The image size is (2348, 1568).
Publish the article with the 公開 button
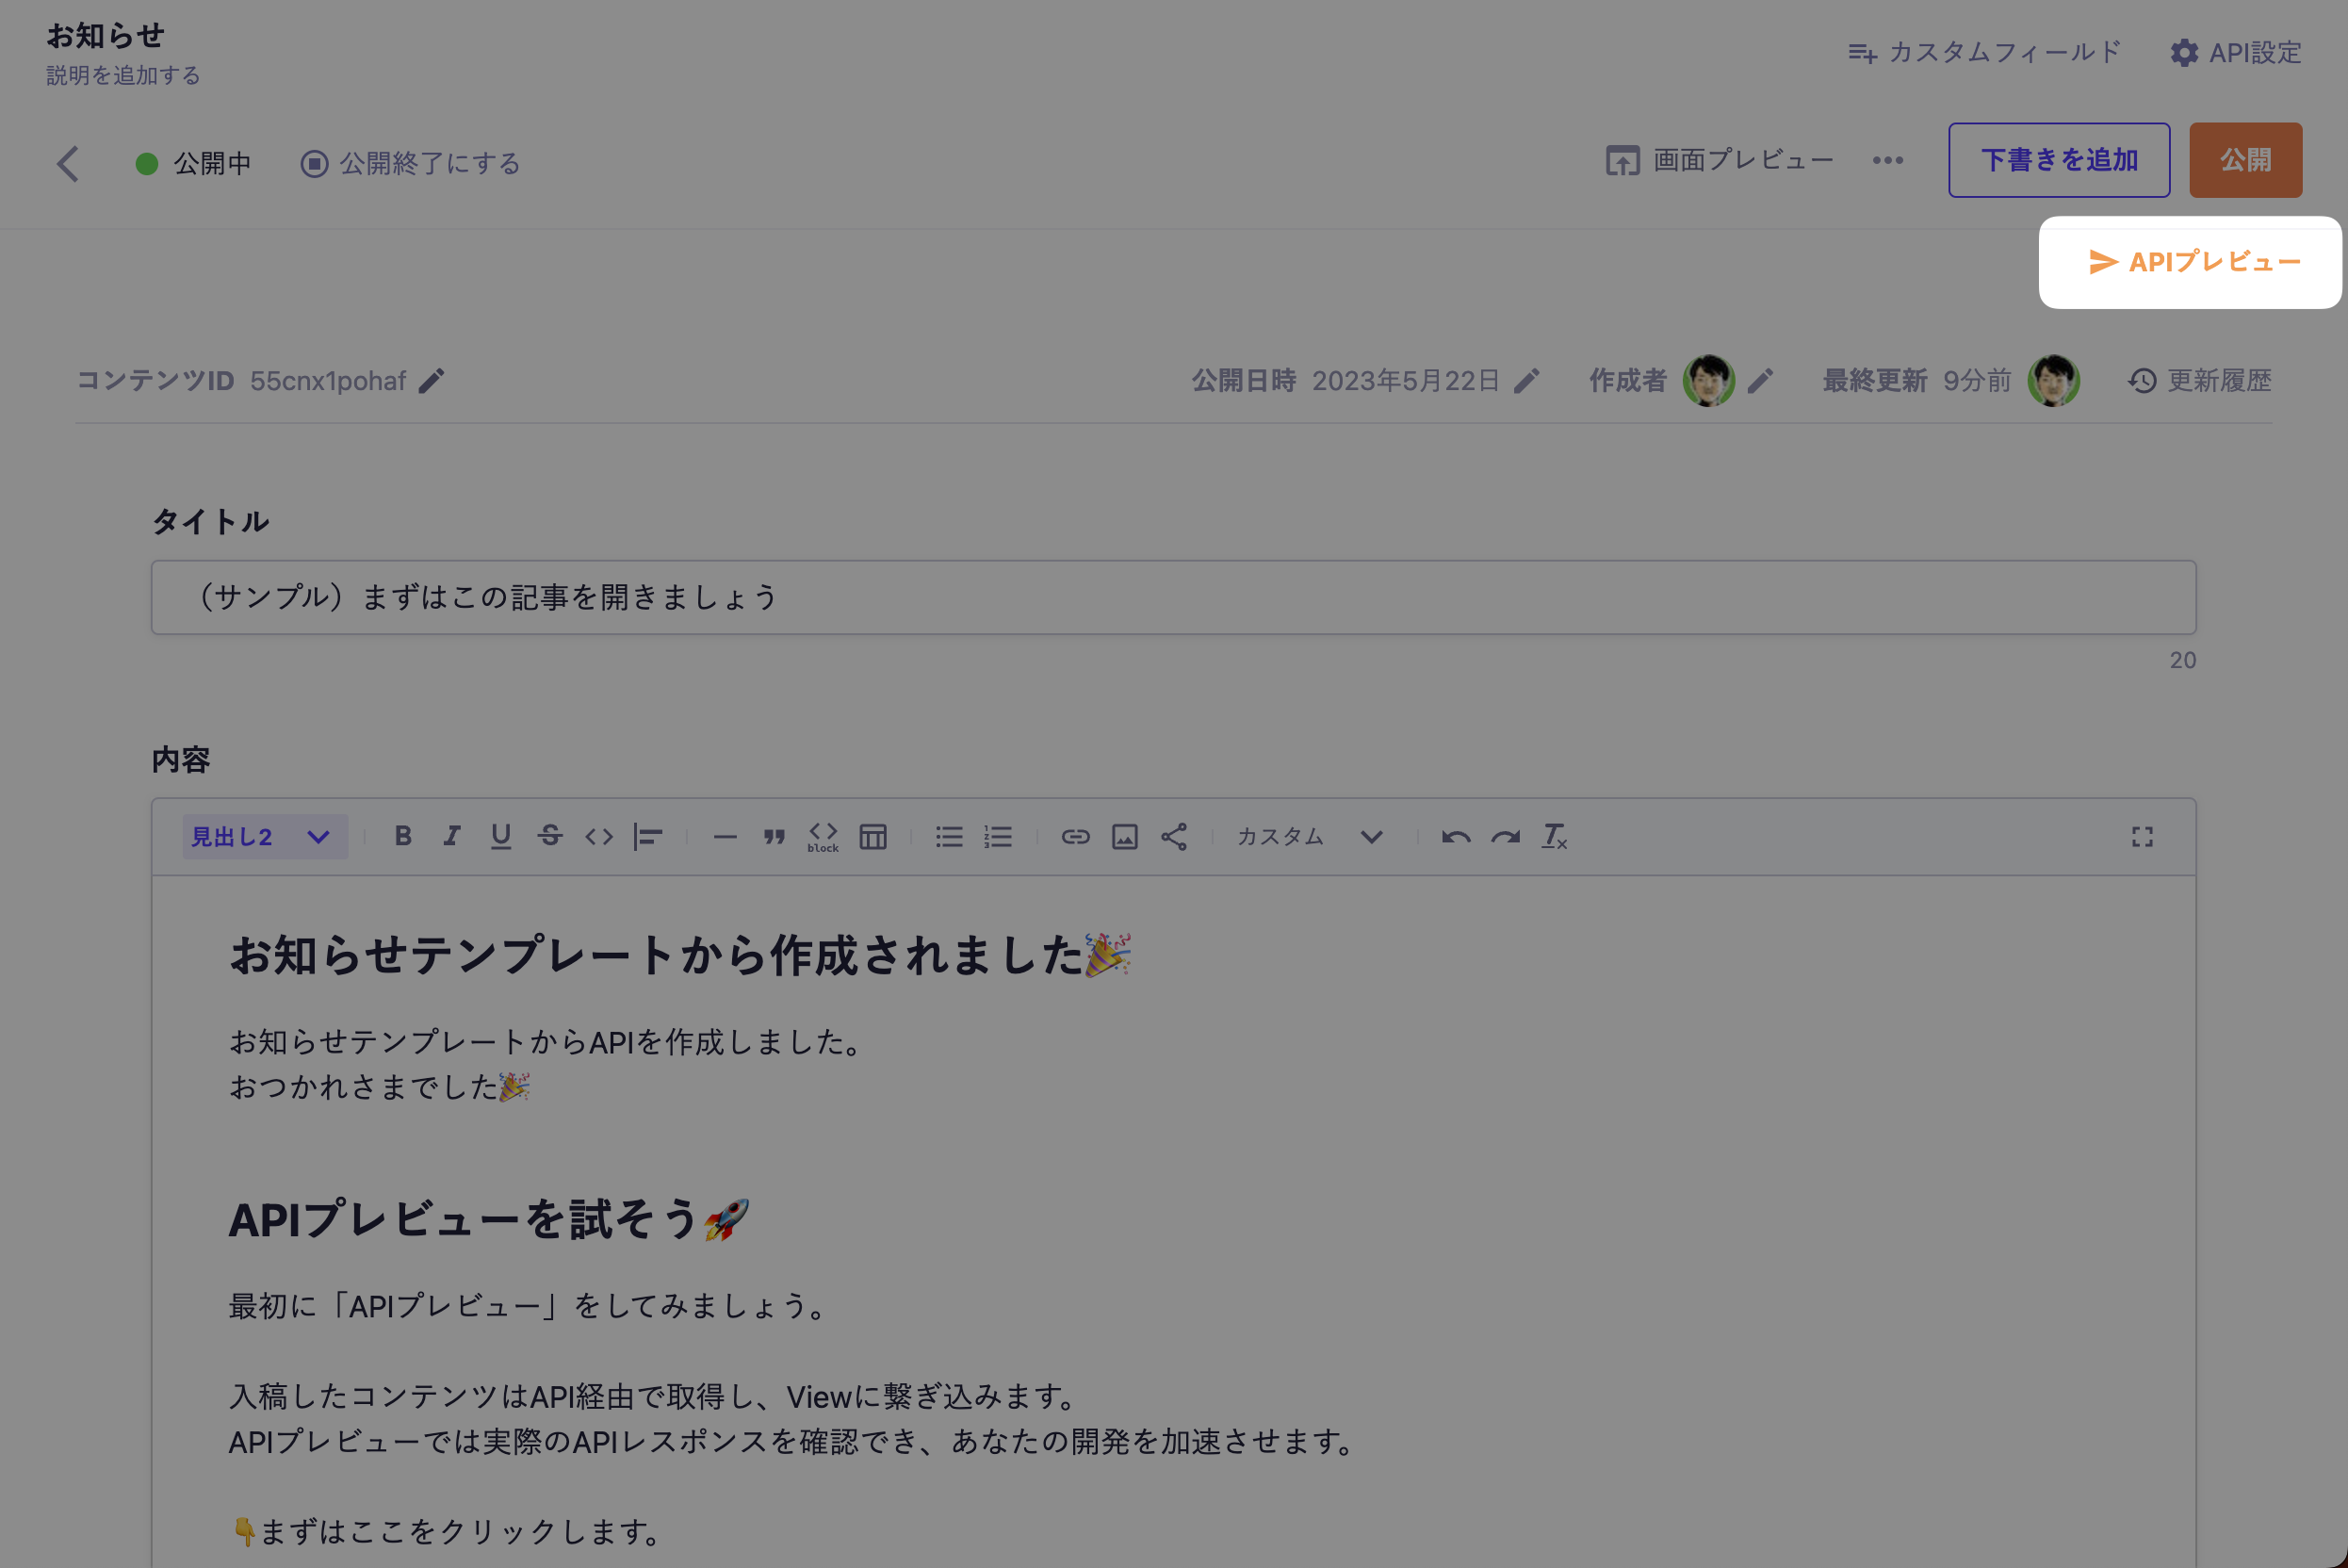pos(2245,159)
